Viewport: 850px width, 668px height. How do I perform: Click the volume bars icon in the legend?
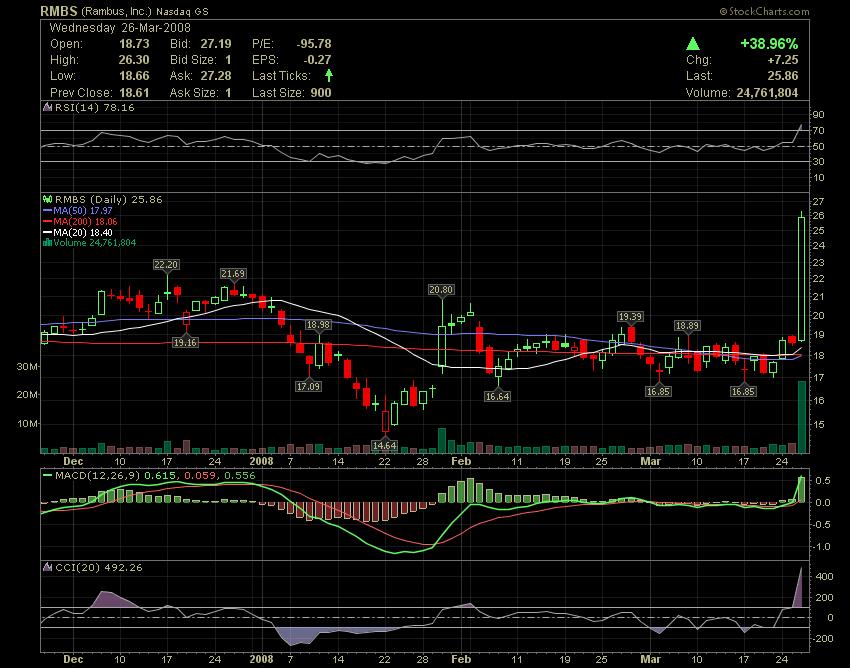pos(48,243)
